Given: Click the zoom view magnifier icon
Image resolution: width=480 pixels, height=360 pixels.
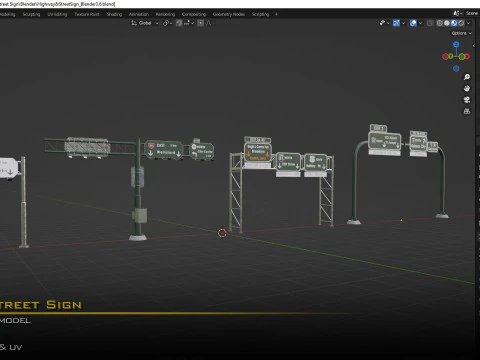Looking at the screenshot, I should 467,77.
